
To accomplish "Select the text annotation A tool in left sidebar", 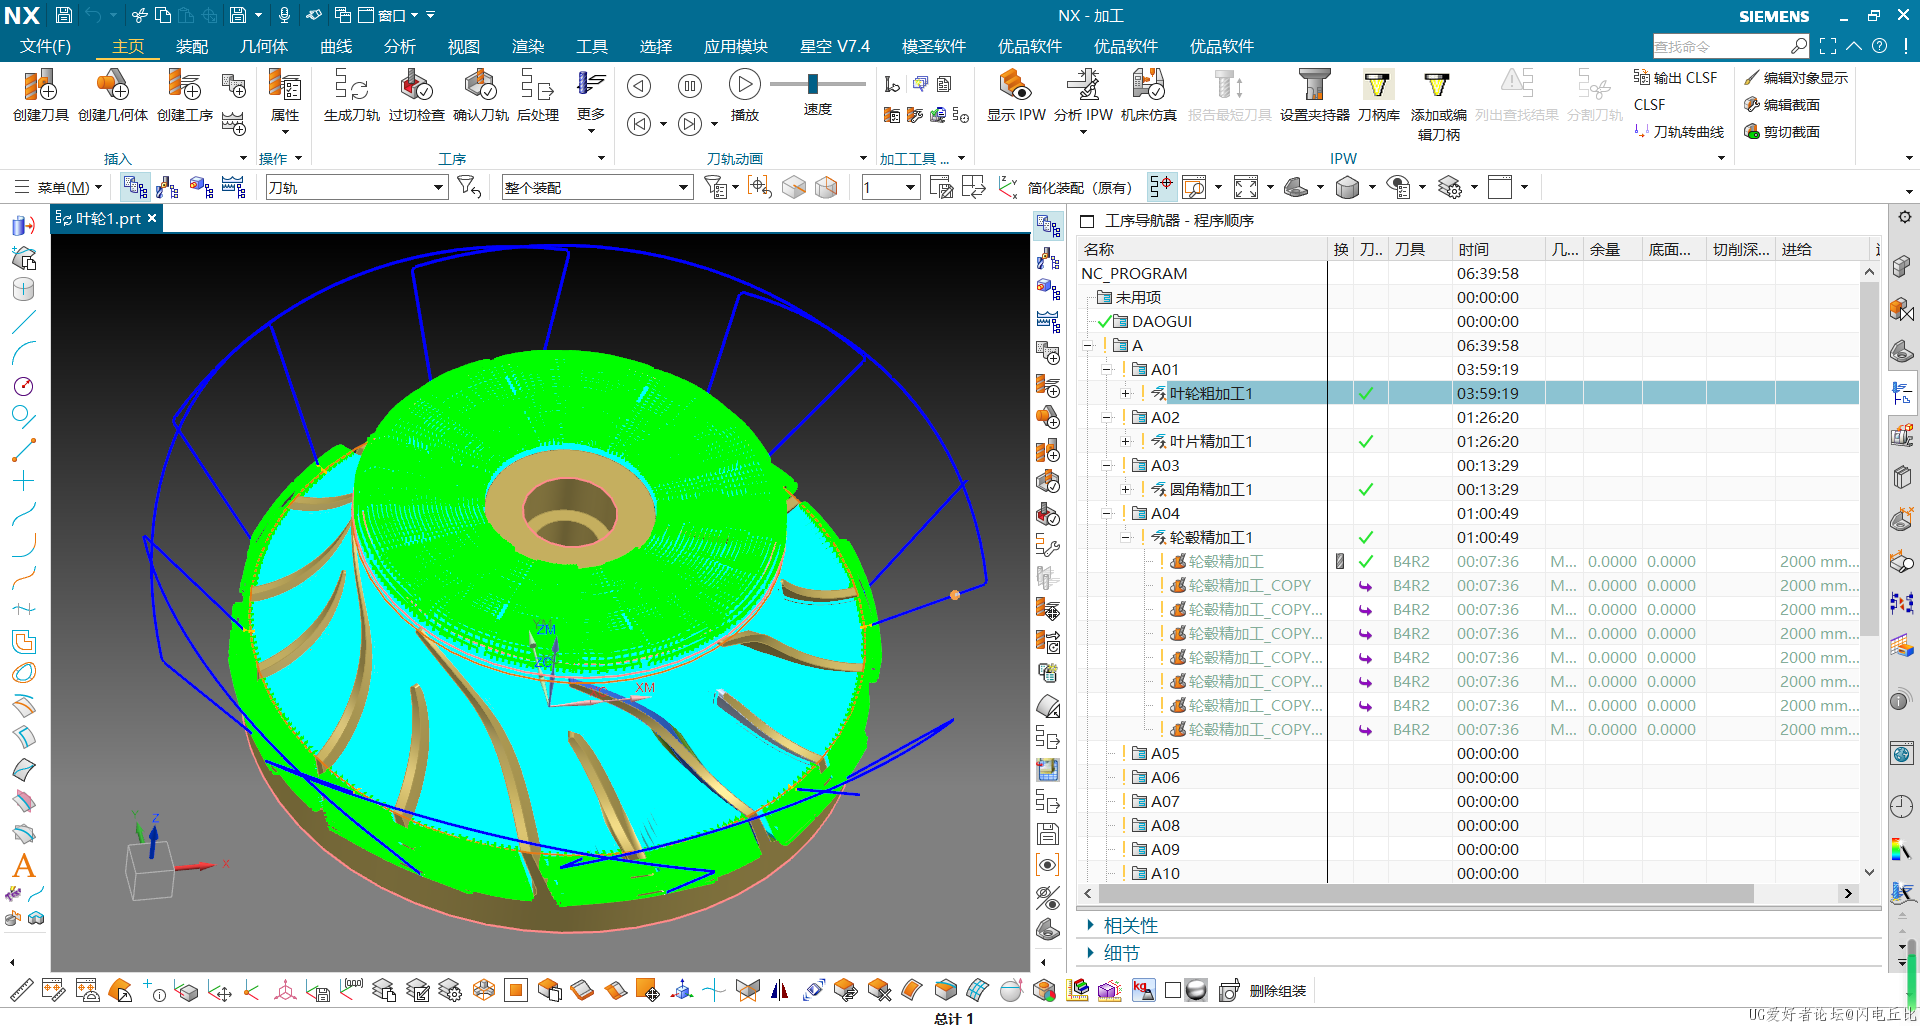I will coord(24,866).
